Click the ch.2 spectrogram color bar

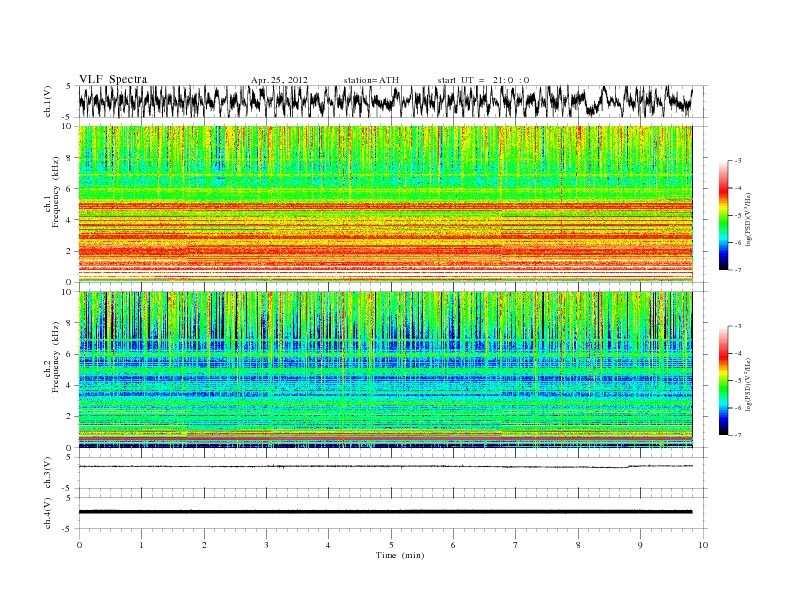[724, 380]
